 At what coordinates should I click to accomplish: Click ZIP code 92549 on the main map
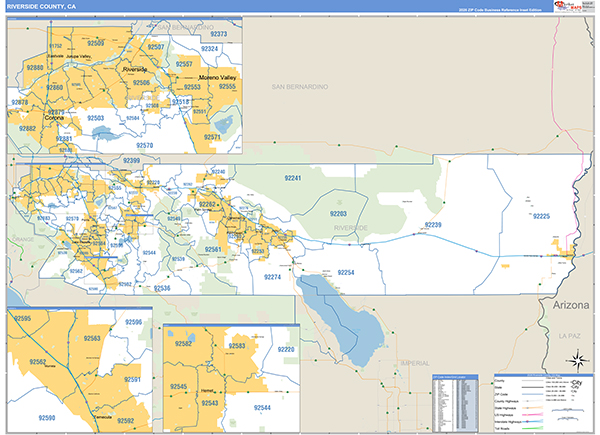click(174, 219)
